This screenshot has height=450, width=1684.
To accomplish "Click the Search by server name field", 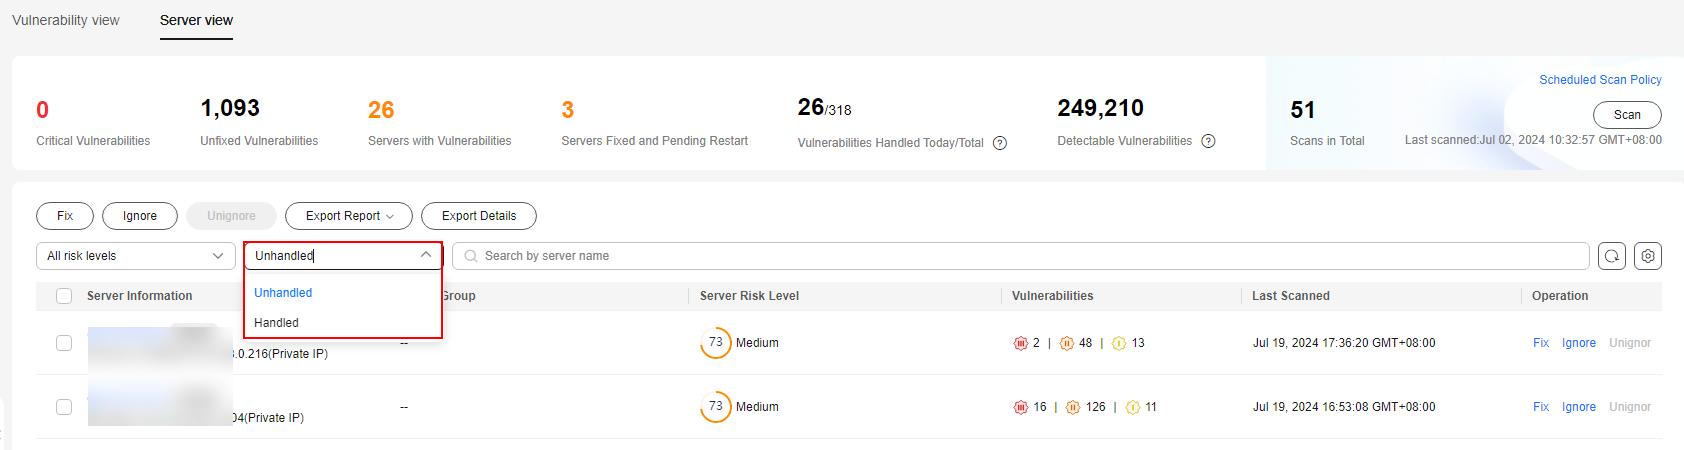I will click(1020, 256).
